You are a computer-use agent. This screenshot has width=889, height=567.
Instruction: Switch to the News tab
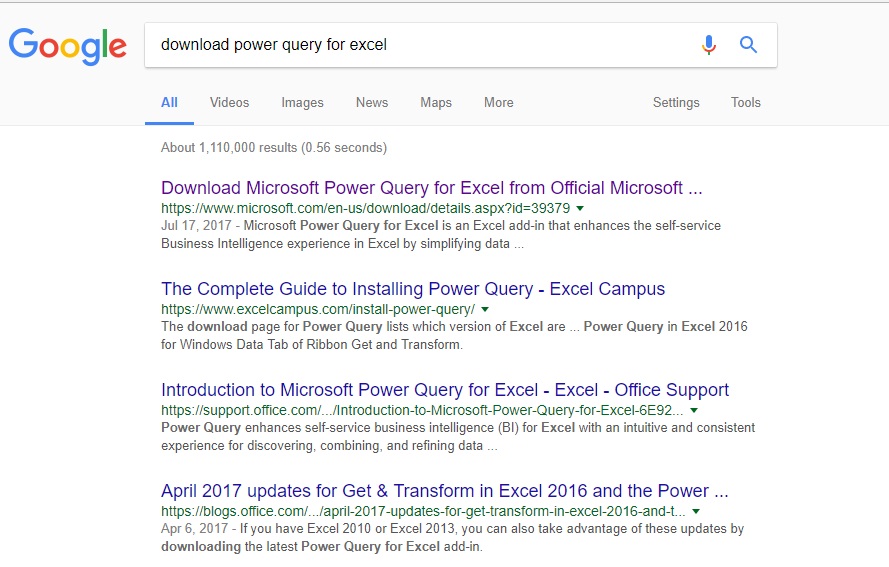point(371,102)
